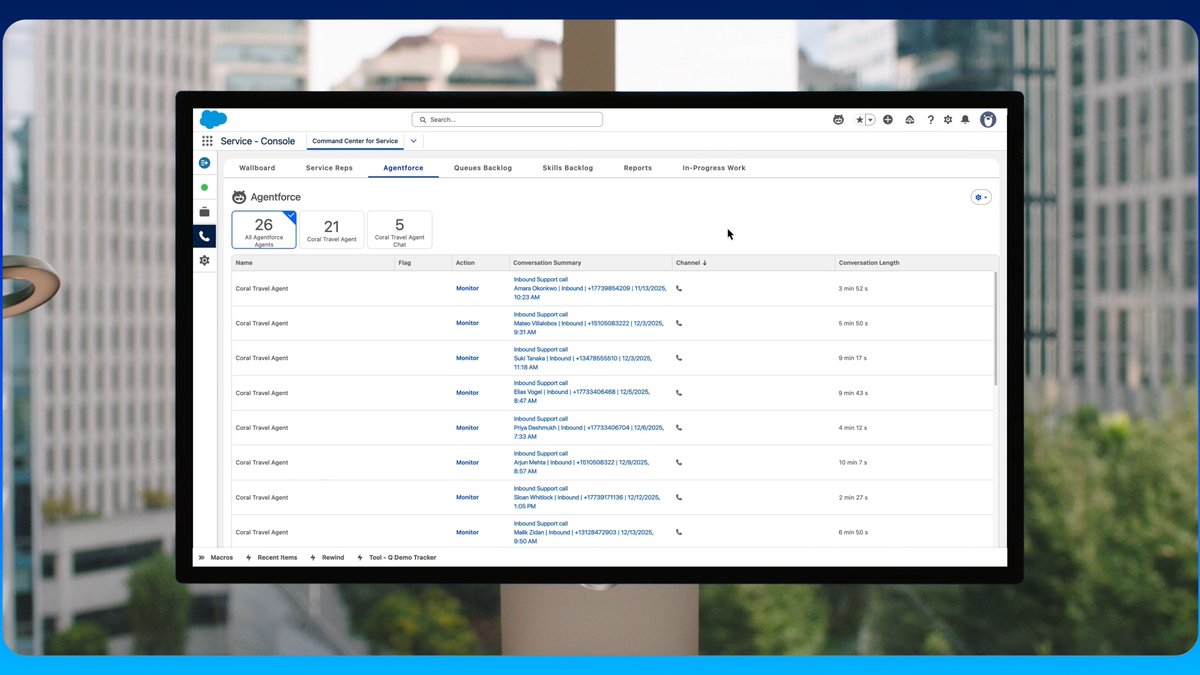The image size is (1200, 675).
Task: Switch to the In-Progress Work tab
Action: coord(714,168)
